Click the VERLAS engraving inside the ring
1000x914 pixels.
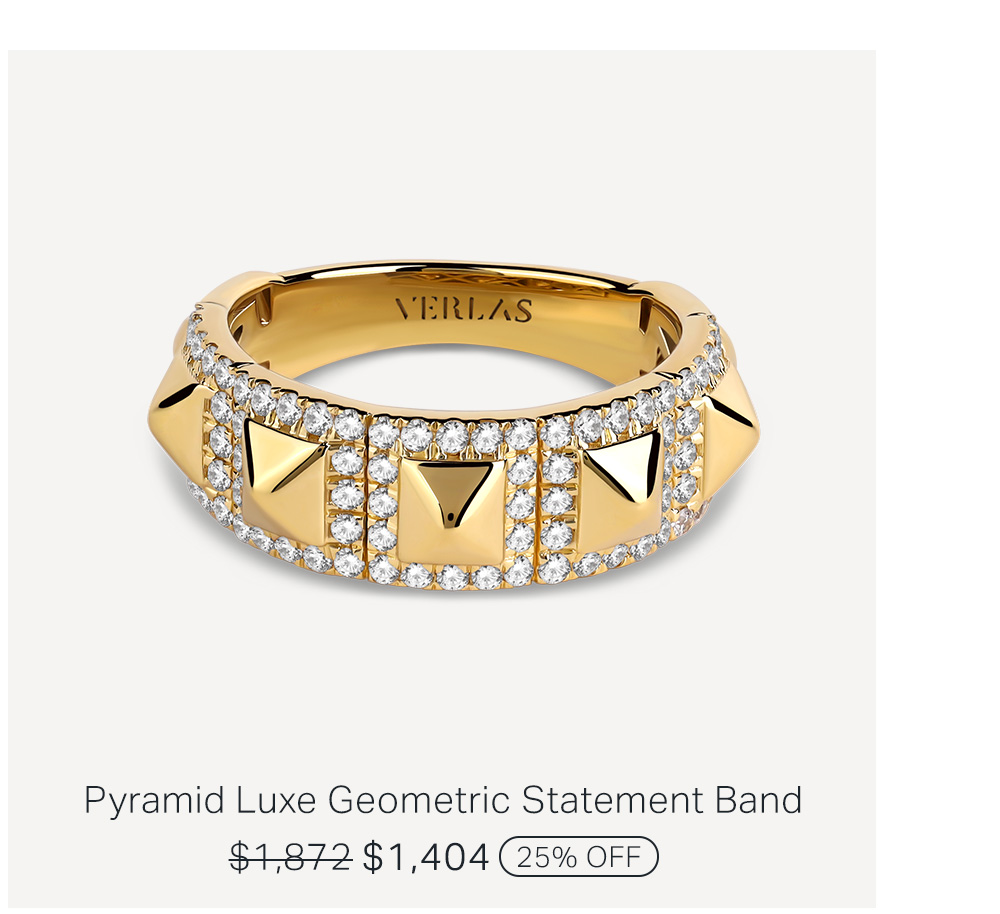click(464, 310)
